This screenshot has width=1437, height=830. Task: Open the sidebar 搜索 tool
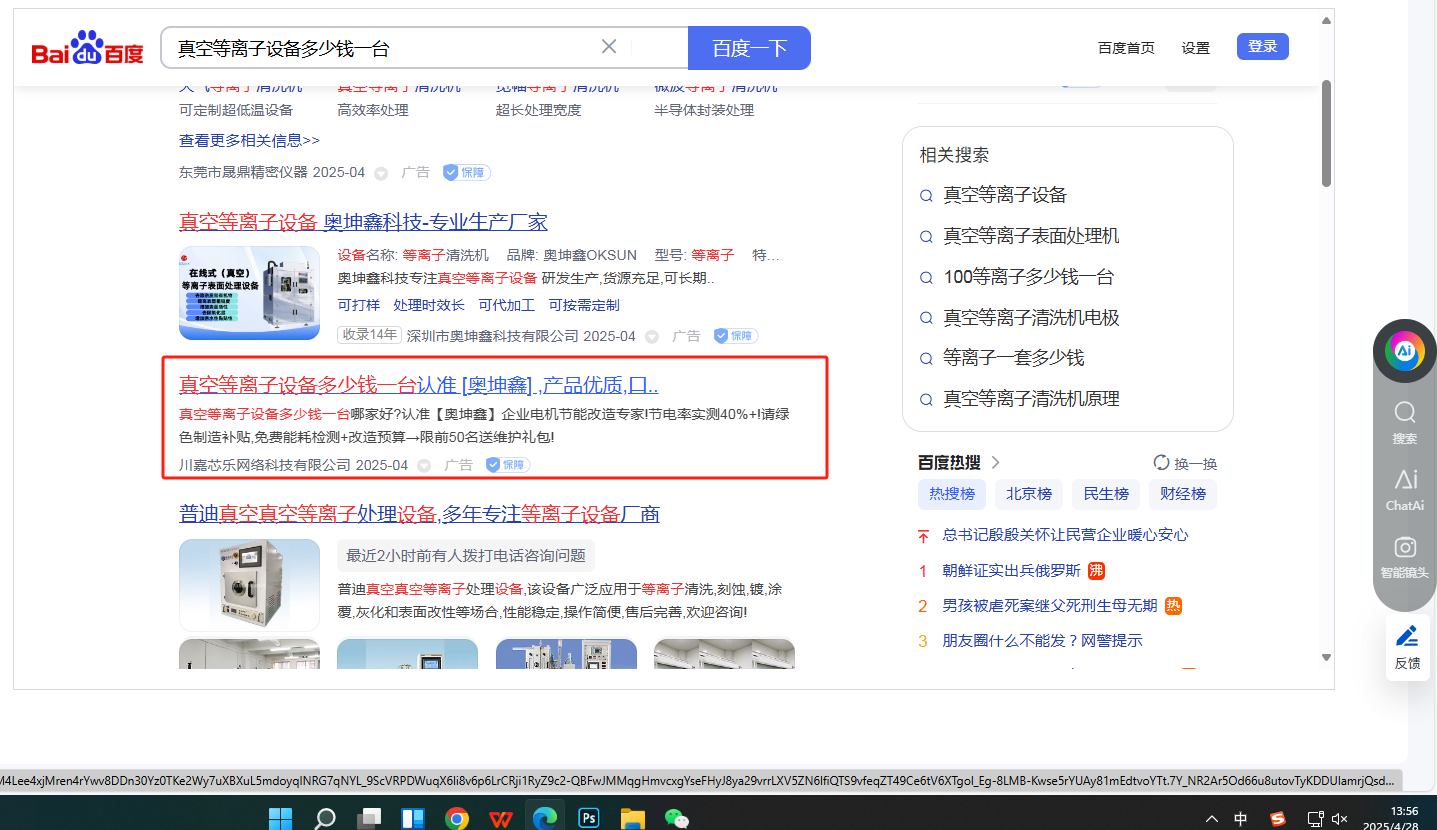pyautogui.click(x=1404, y=423)
